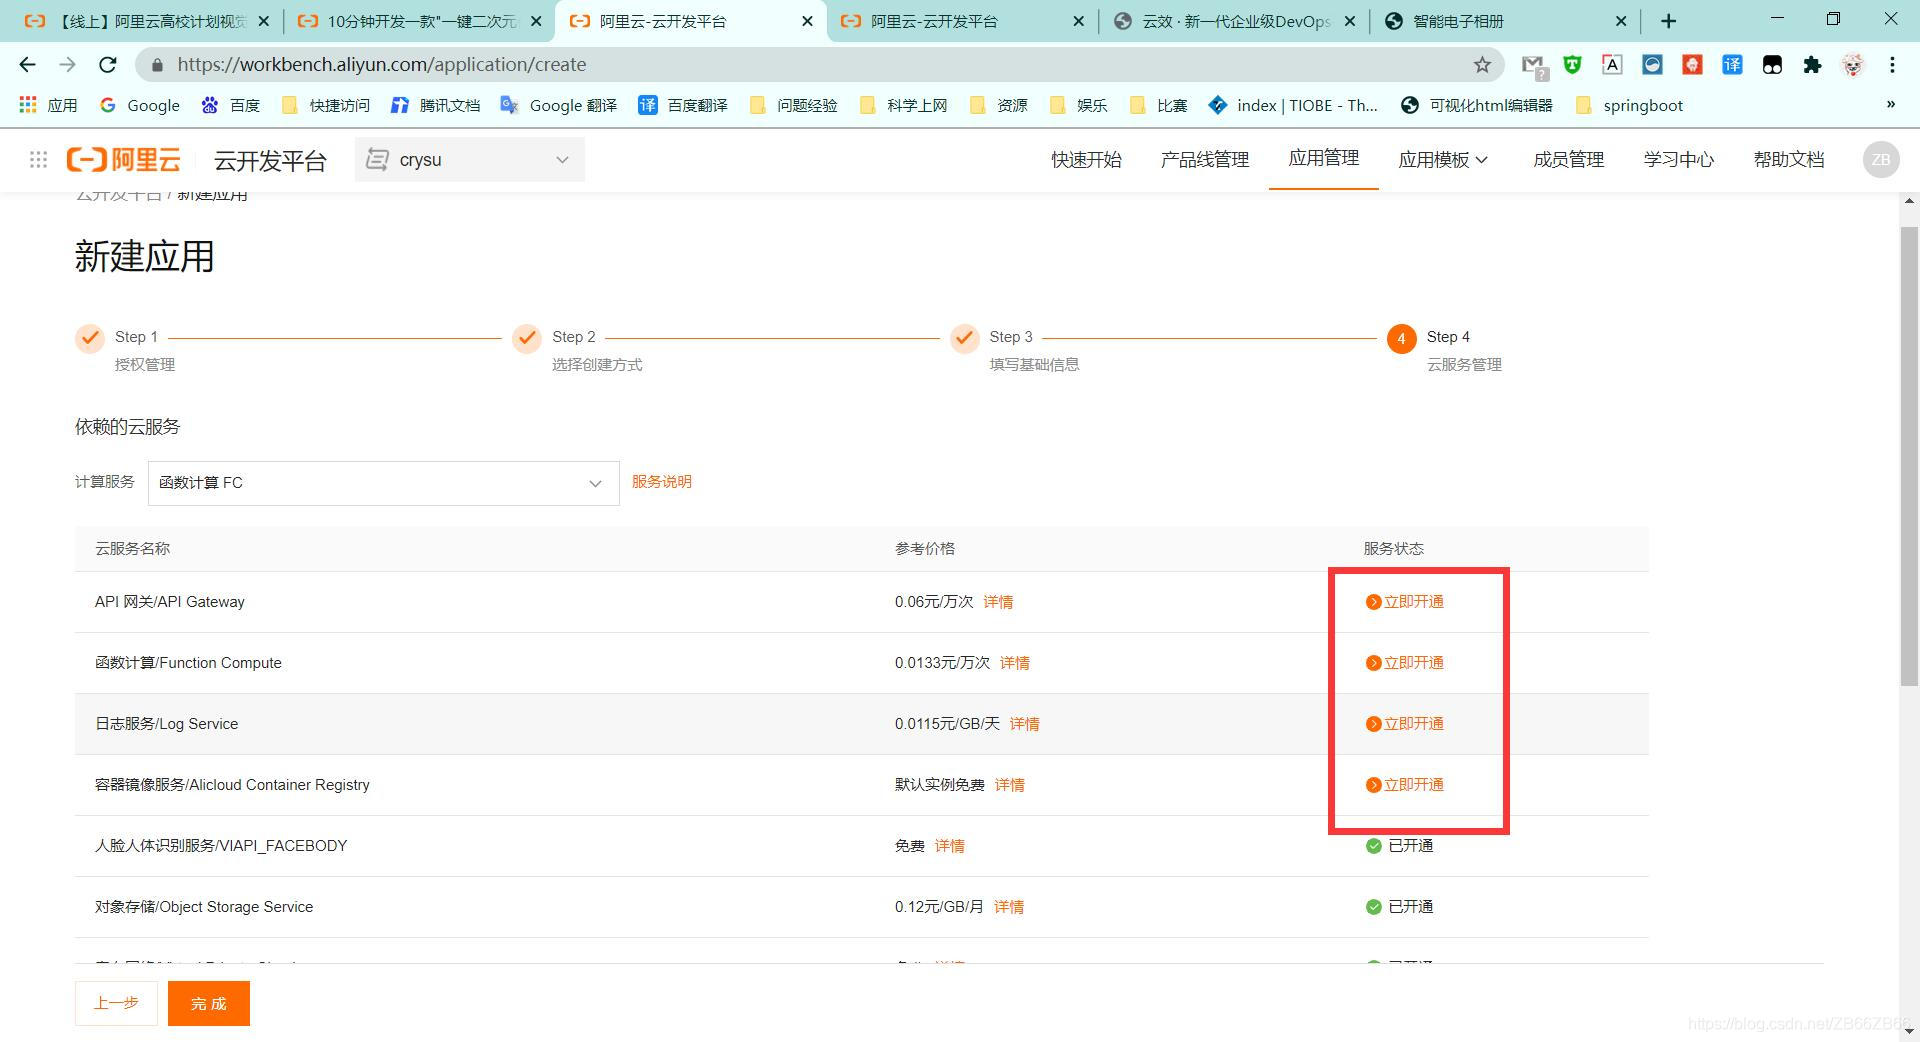Open 详情 for Object Storage Service
The image size is (1920, 1042).
coord(1009,907)
